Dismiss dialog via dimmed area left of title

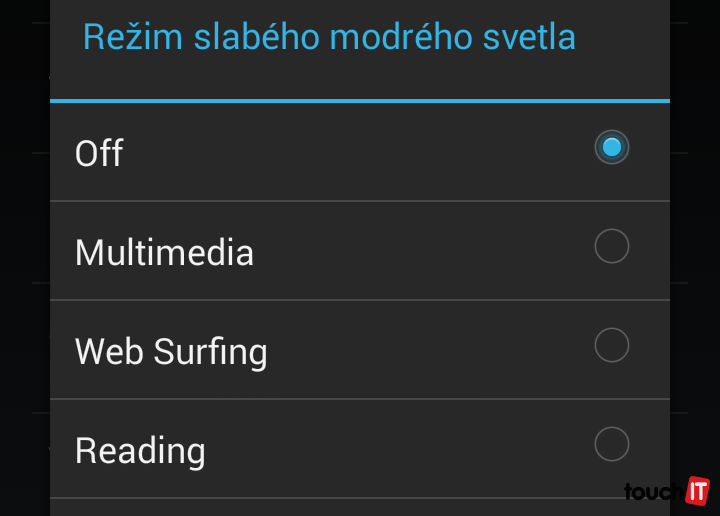click(x=24, y=40)
